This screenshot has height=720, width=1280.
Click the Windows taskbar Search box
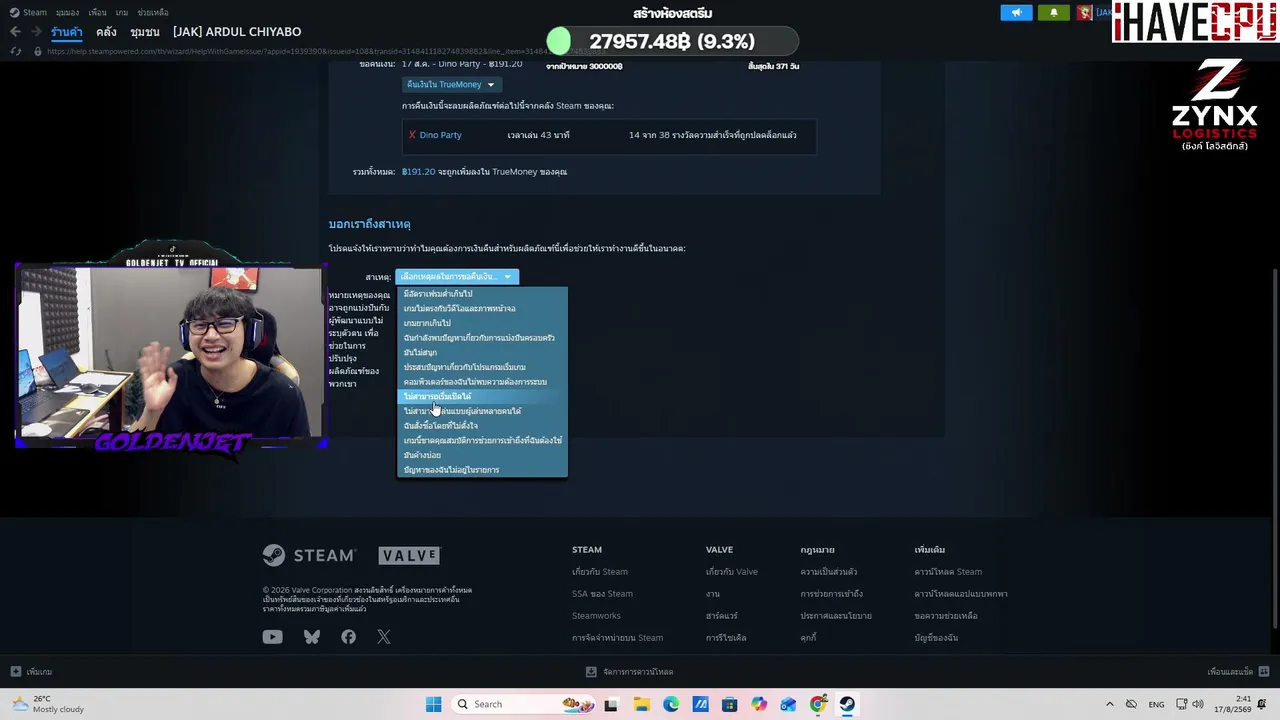tap(523, 704)
